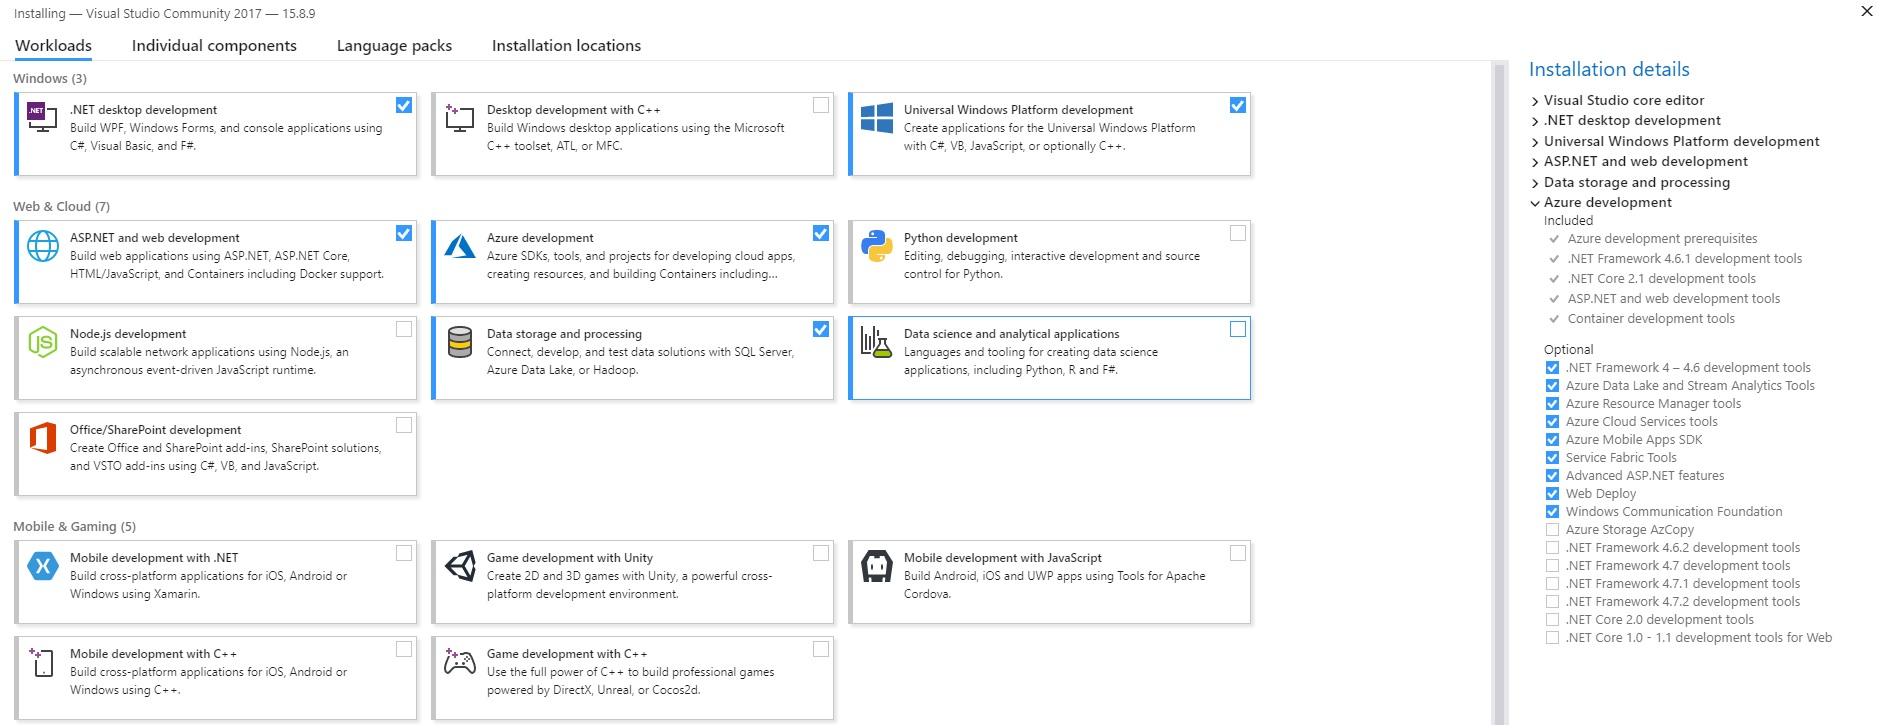Click the Cordova JavaScript mobile icon

(x=876, y=566)
